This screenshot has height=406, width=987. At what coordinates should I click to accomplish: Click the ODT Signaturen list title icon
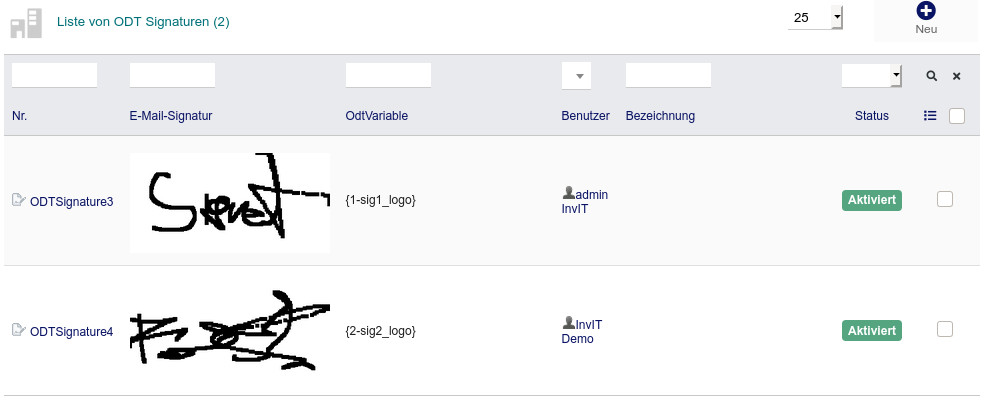tap(27, 22)
